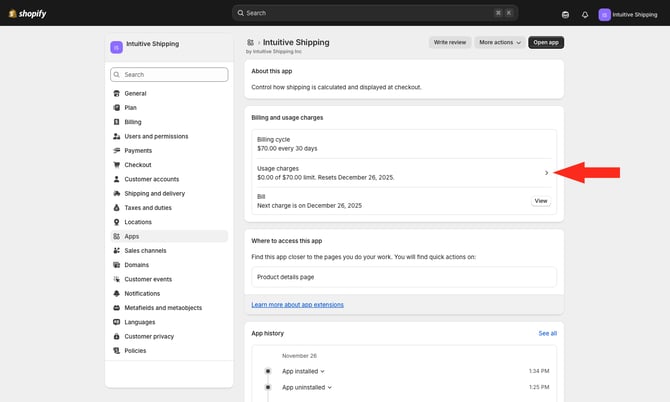
Task: Click the Billing sidebar icon
Action: click(x=116, y=122)
